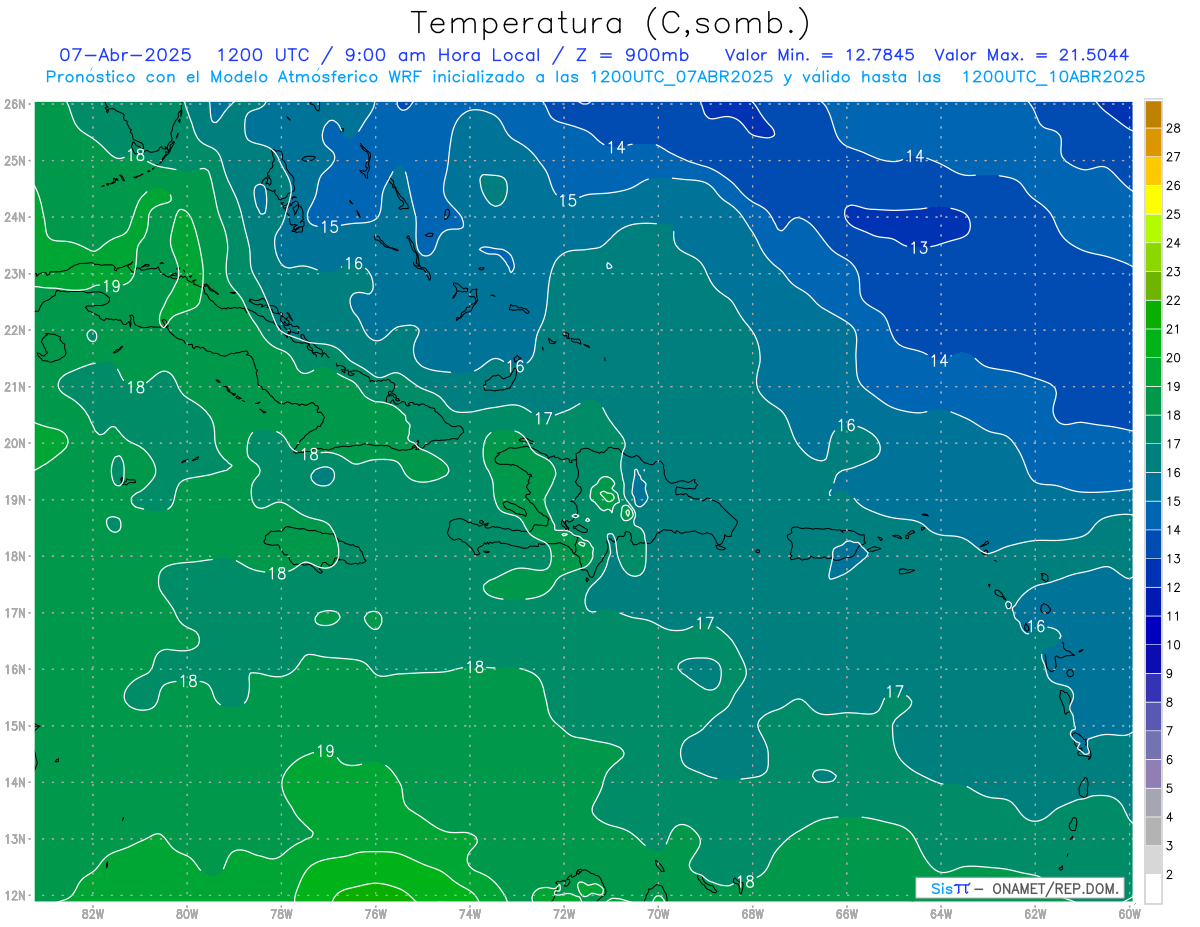1200x927 pixels.
Task: Click the "64W" longitude axis label
Action: click(941, 913)
